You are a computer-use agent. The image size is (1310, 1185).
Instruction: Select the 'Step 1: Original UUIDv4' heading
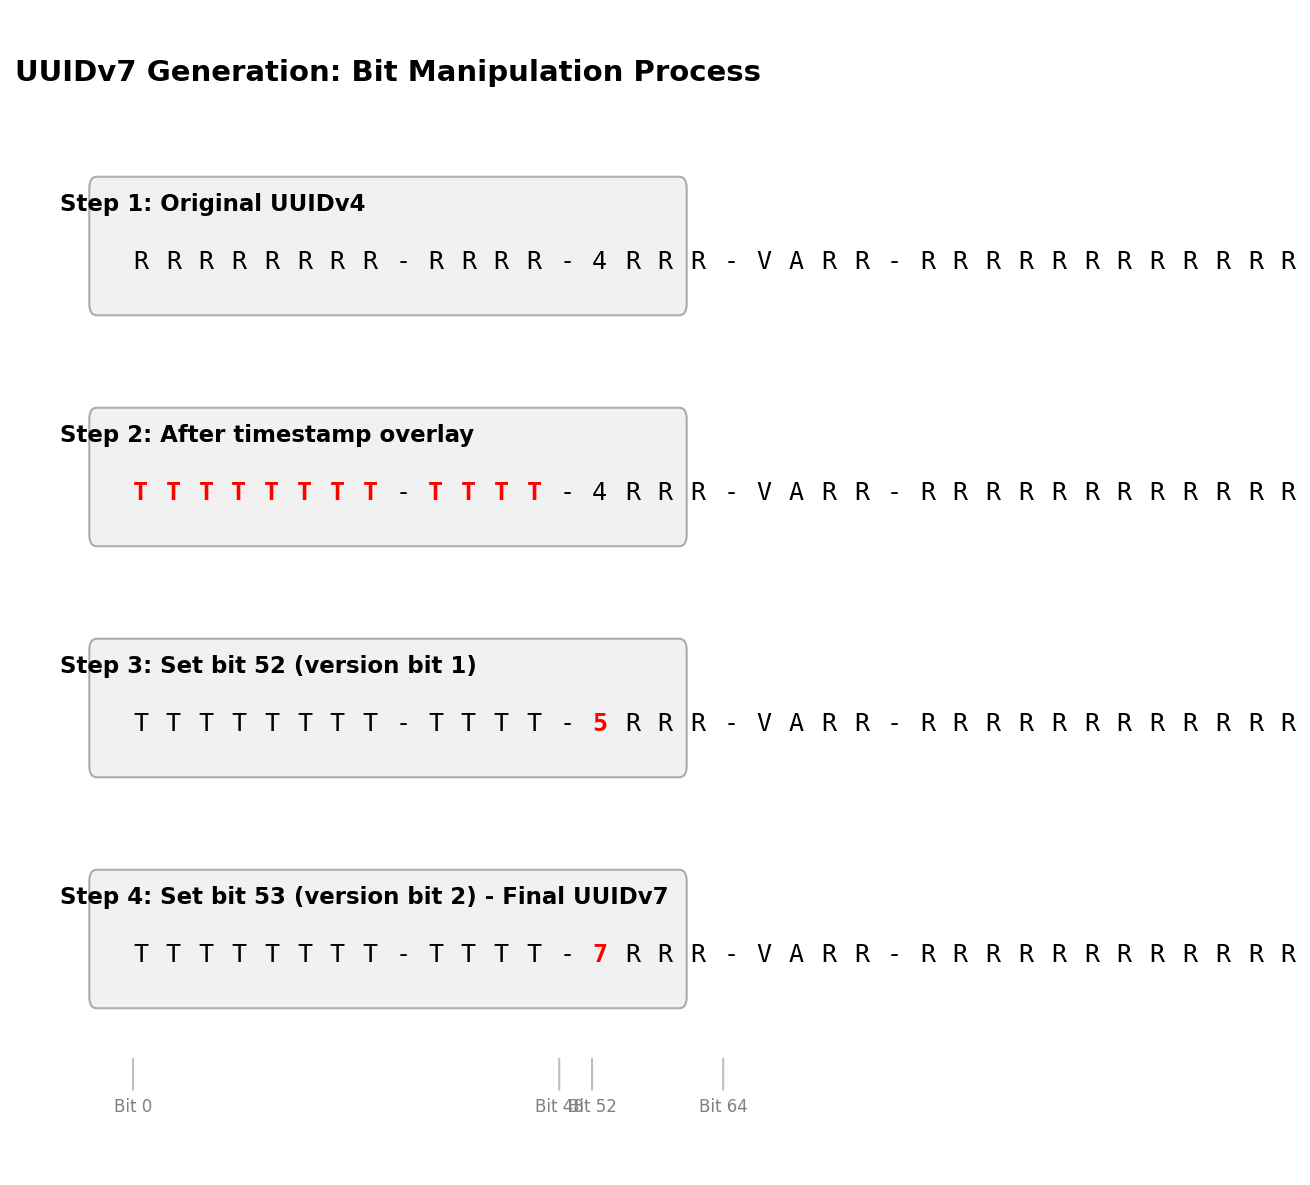click(212, 204)
